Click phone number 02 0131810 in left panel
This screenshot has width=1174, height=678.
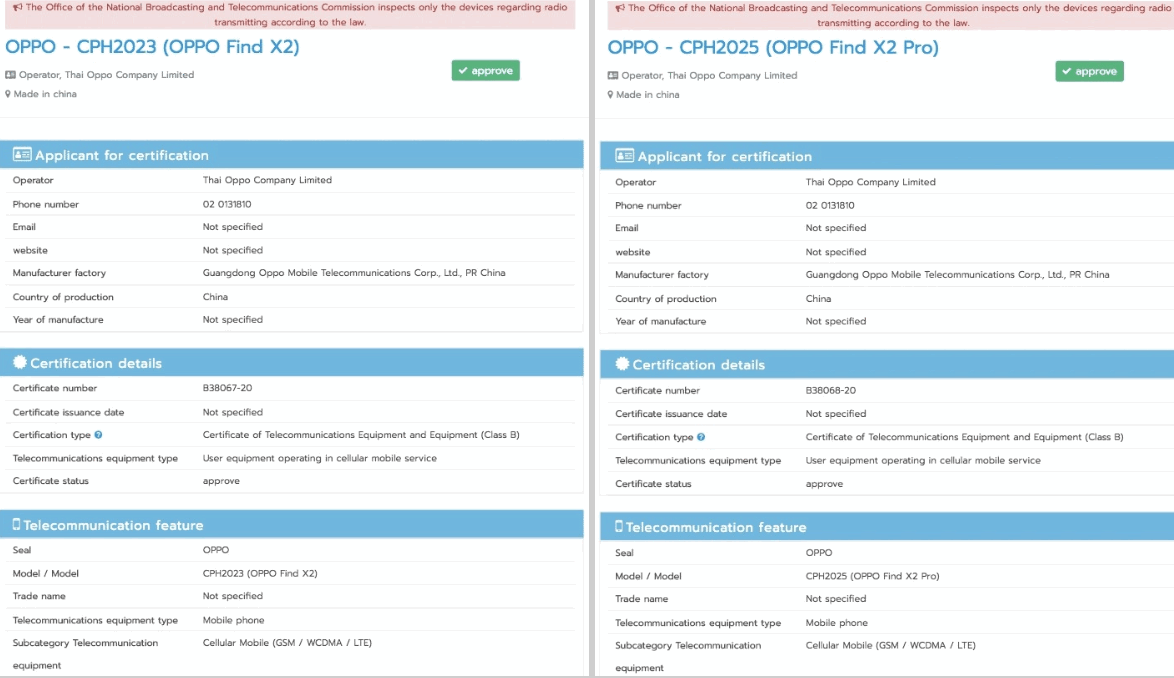[227, 204]
